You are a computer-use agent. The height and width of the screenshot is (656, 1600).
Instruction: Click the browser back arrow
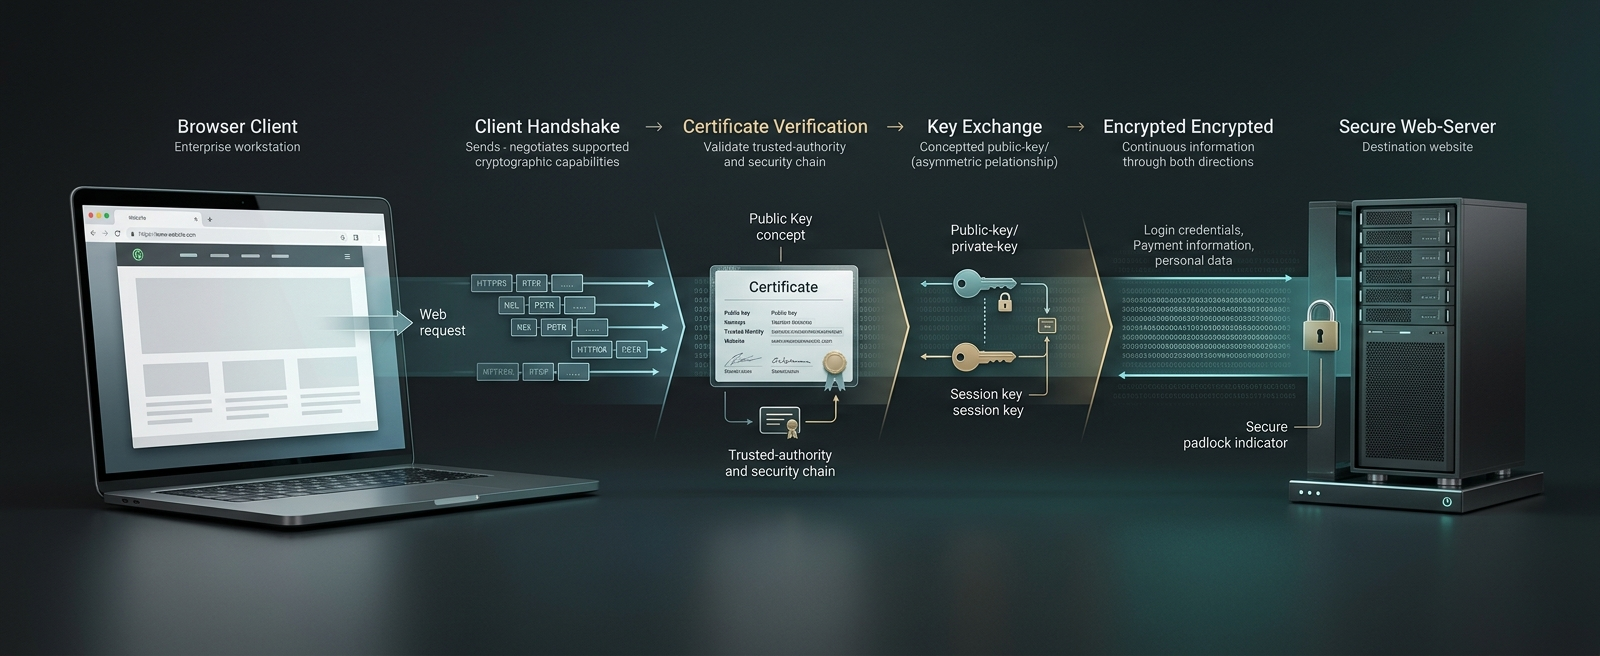(93, 233)
